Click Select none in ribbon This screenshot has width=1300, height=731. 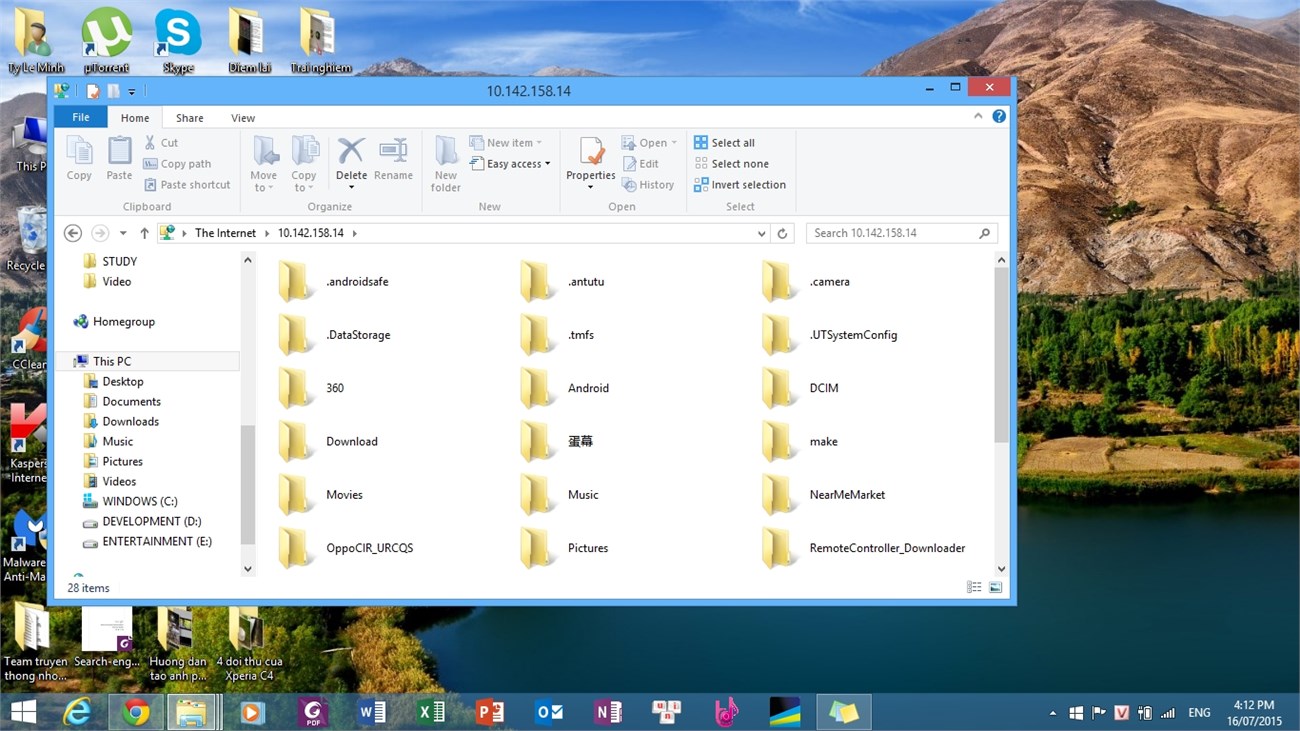731,164
